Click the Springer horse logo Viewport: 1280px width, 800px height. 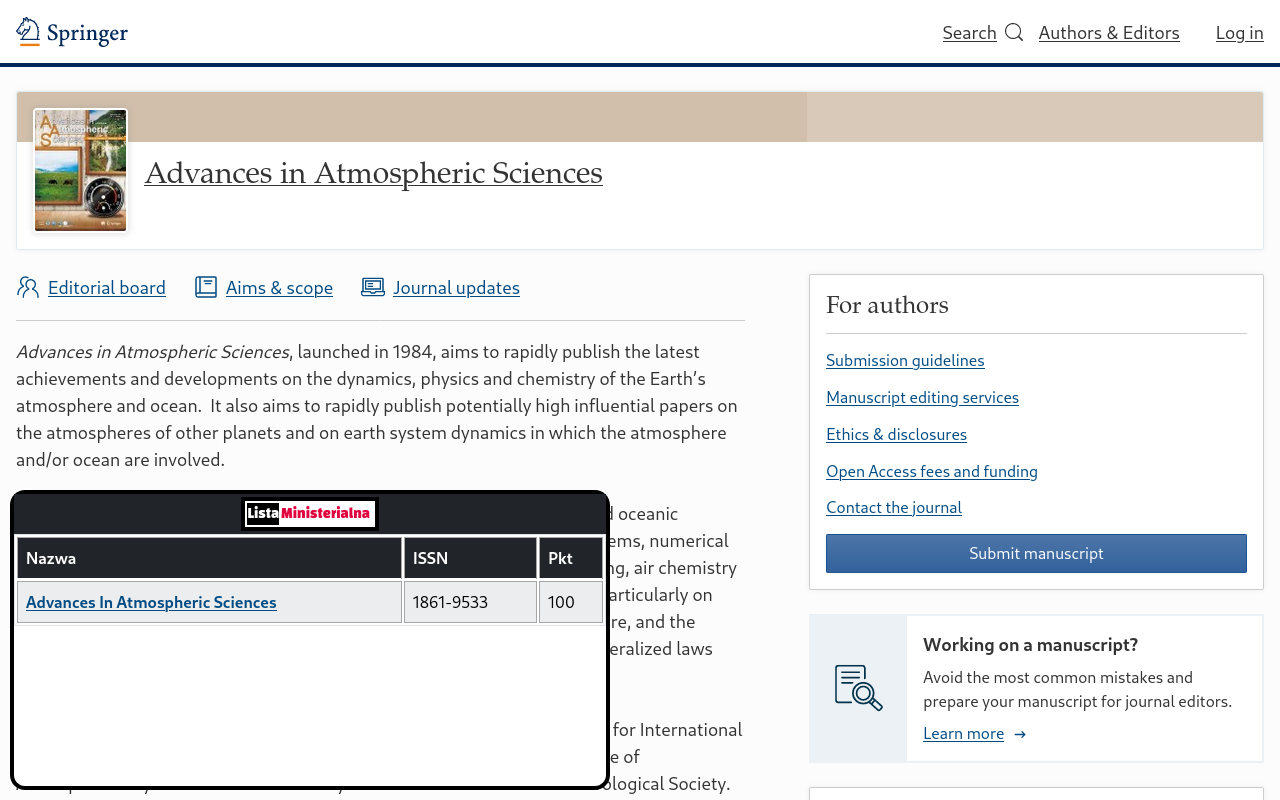[29, 32]
